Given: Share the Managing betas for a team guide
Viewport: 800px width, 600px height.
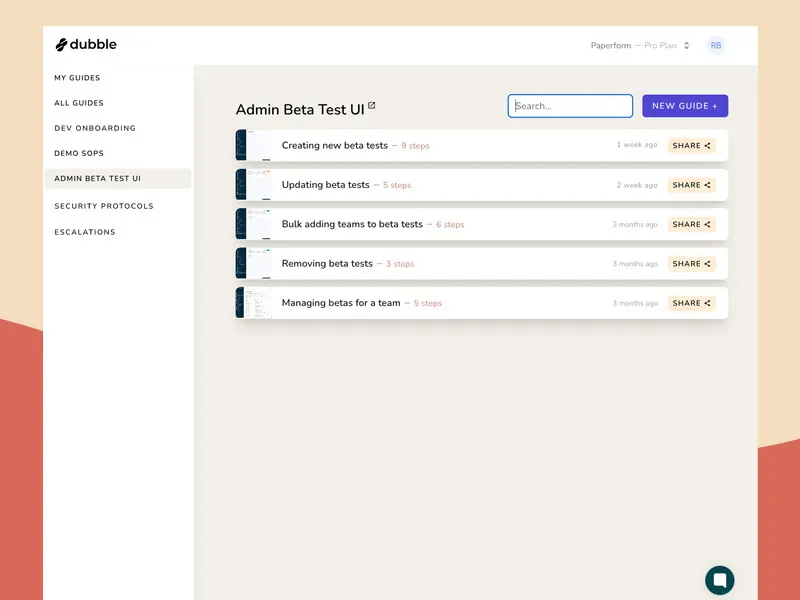Looking at the screenshot, I should [x=691, y=303].
